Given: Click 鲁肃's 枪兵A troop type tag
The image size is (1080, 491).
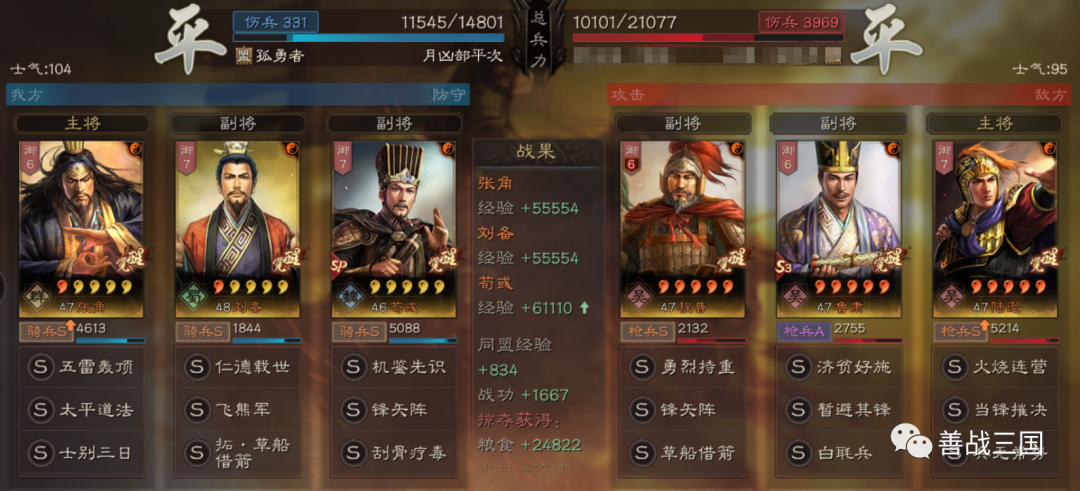Looking at the screenshot, I should tap(803, 331).
